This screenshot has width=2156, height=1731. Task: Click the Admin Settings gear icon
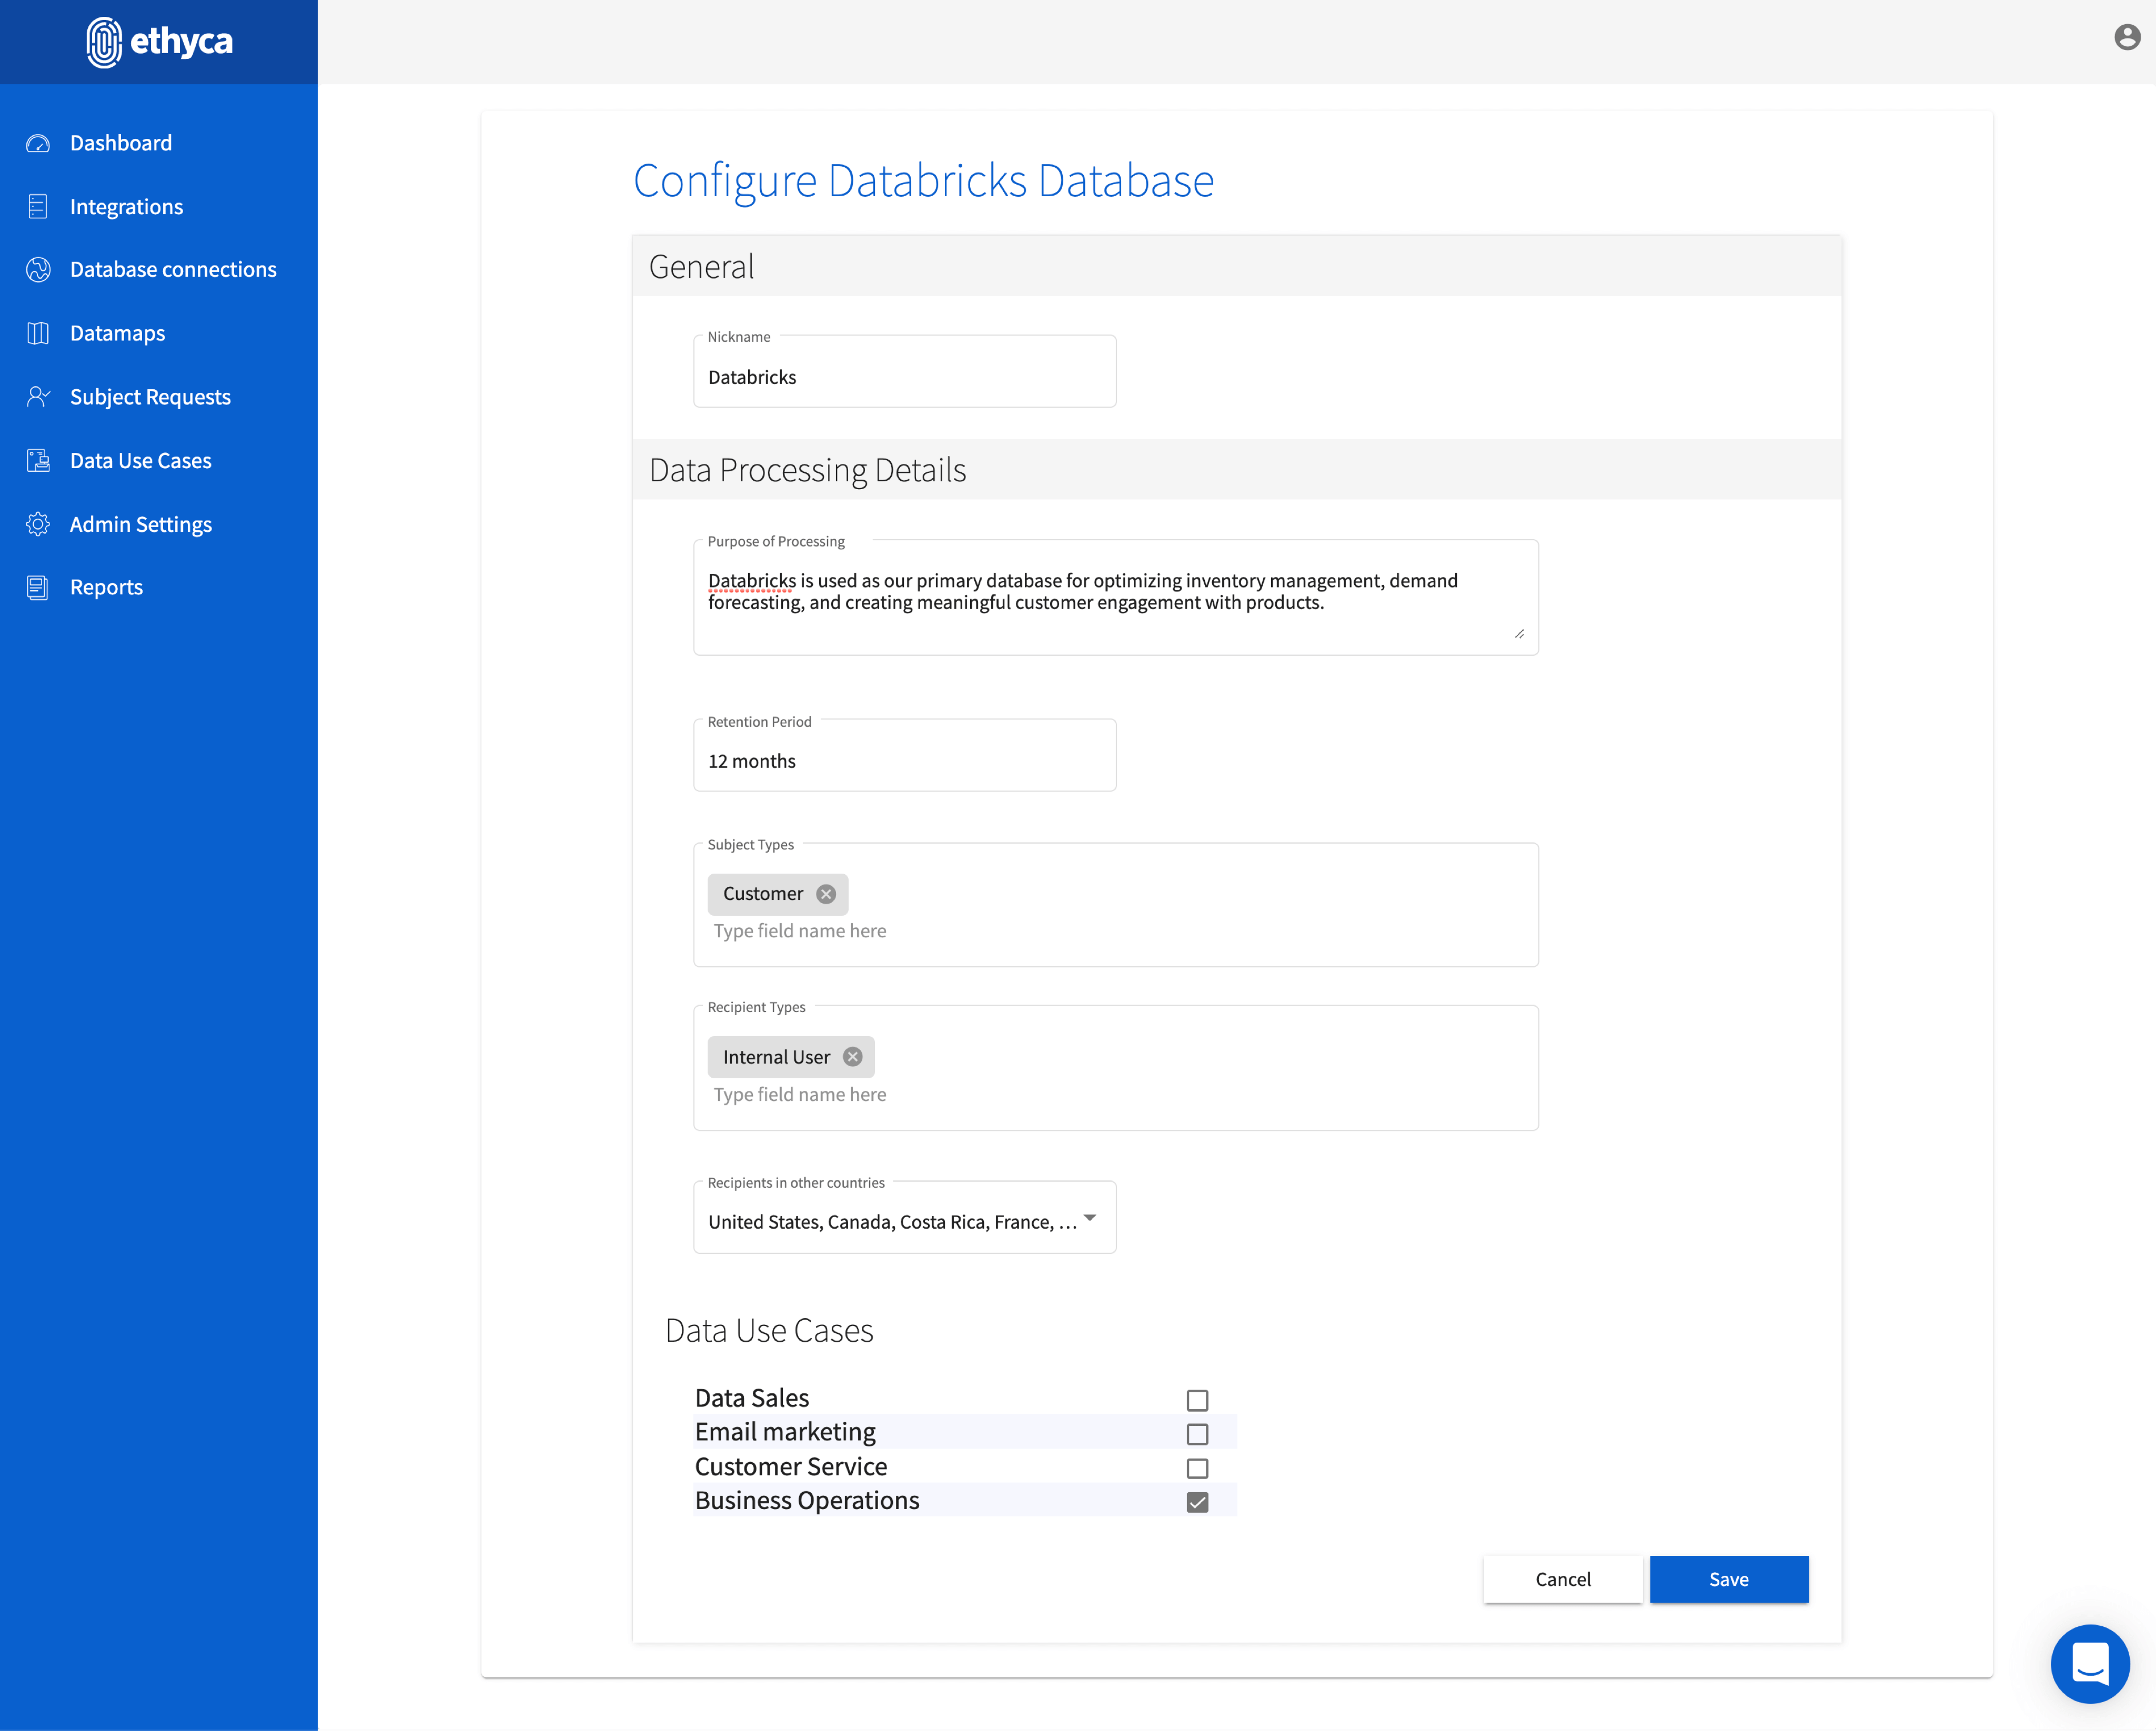click(38, 524)
